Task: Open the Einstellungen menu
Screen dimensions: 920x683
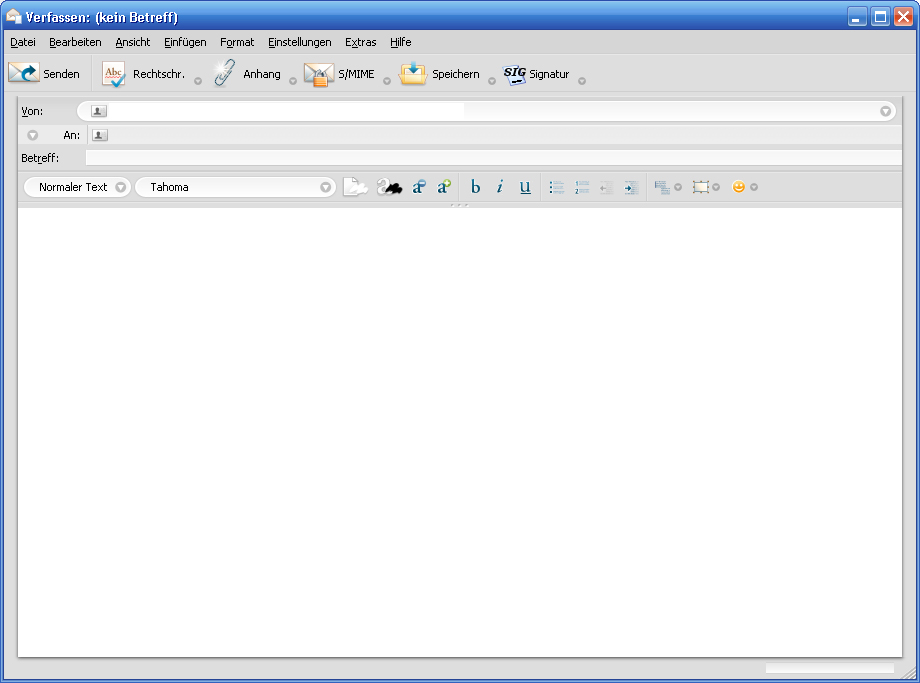Action: (x=300, y=42)
